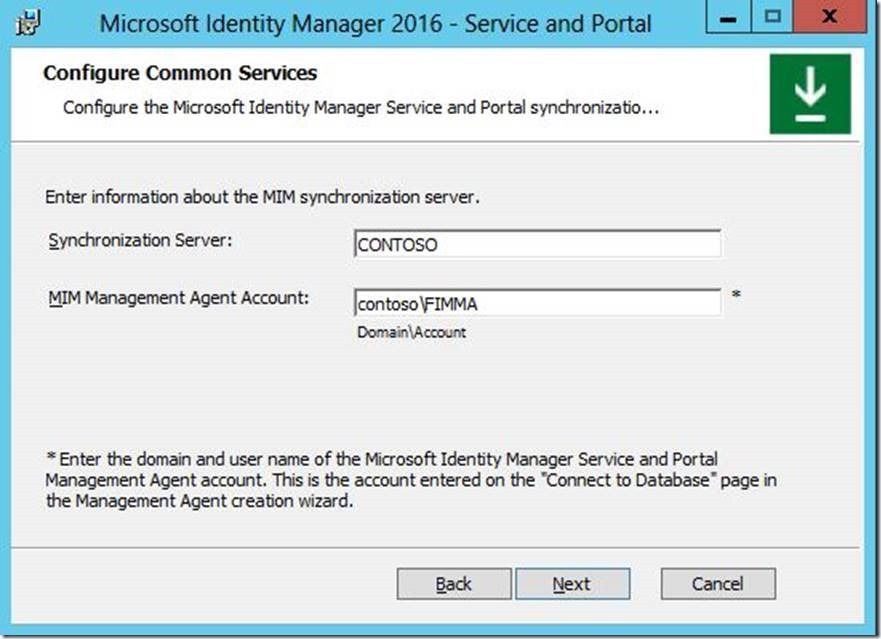The image size is (881, 639).
Task: Click the Synchronization Server label
Action: 139,240
